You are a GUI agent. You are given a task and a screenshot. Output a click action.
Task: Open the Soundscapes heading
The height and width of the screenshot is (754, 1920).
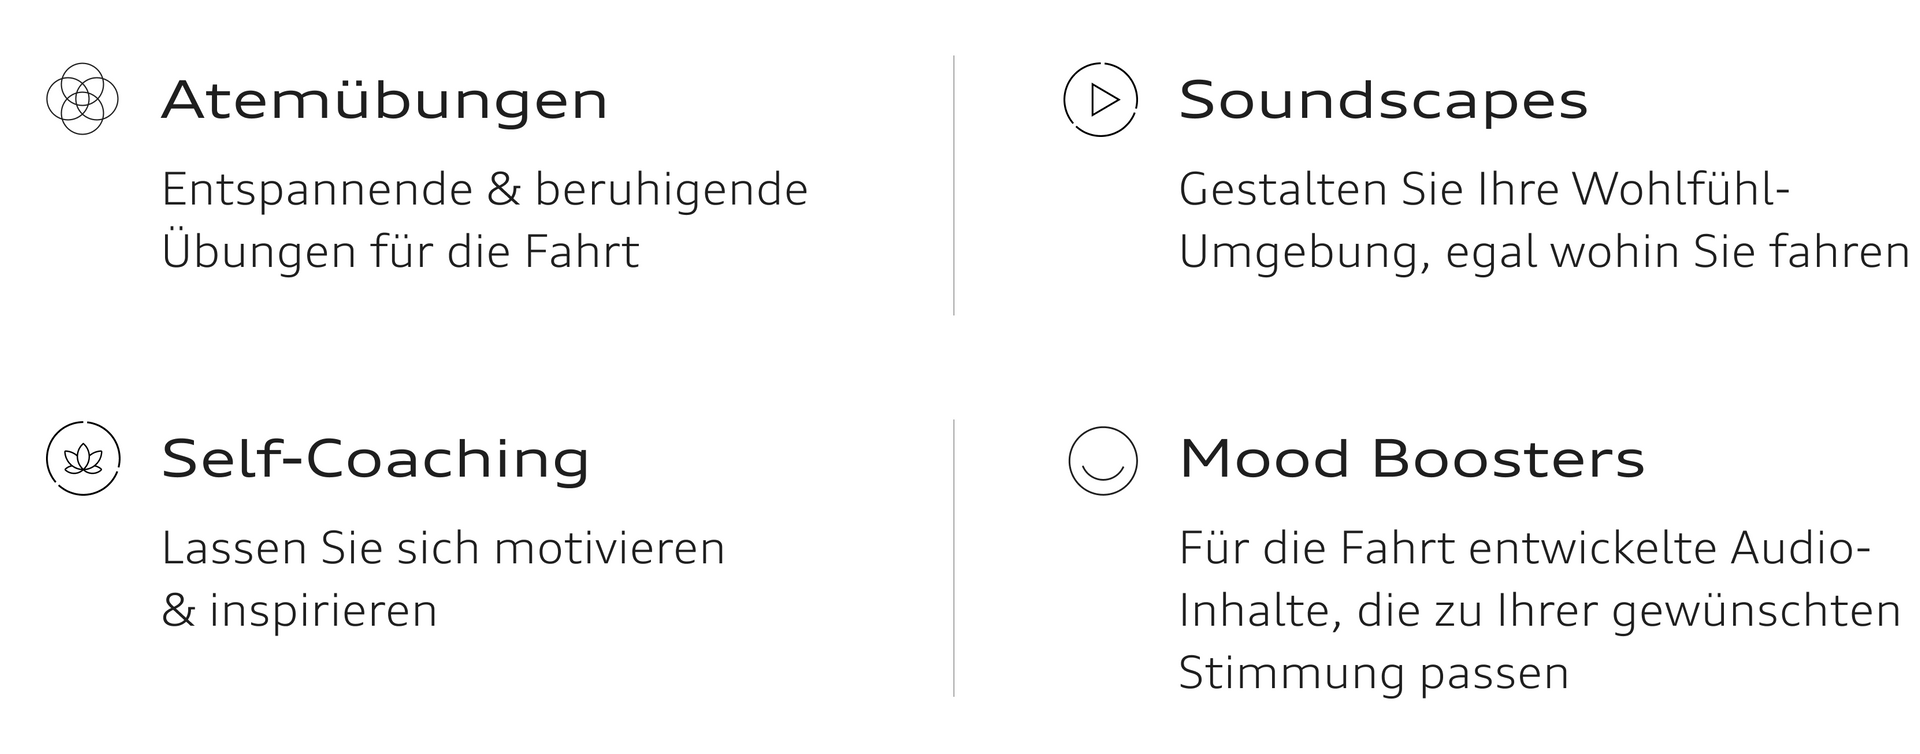point(1384,100)
